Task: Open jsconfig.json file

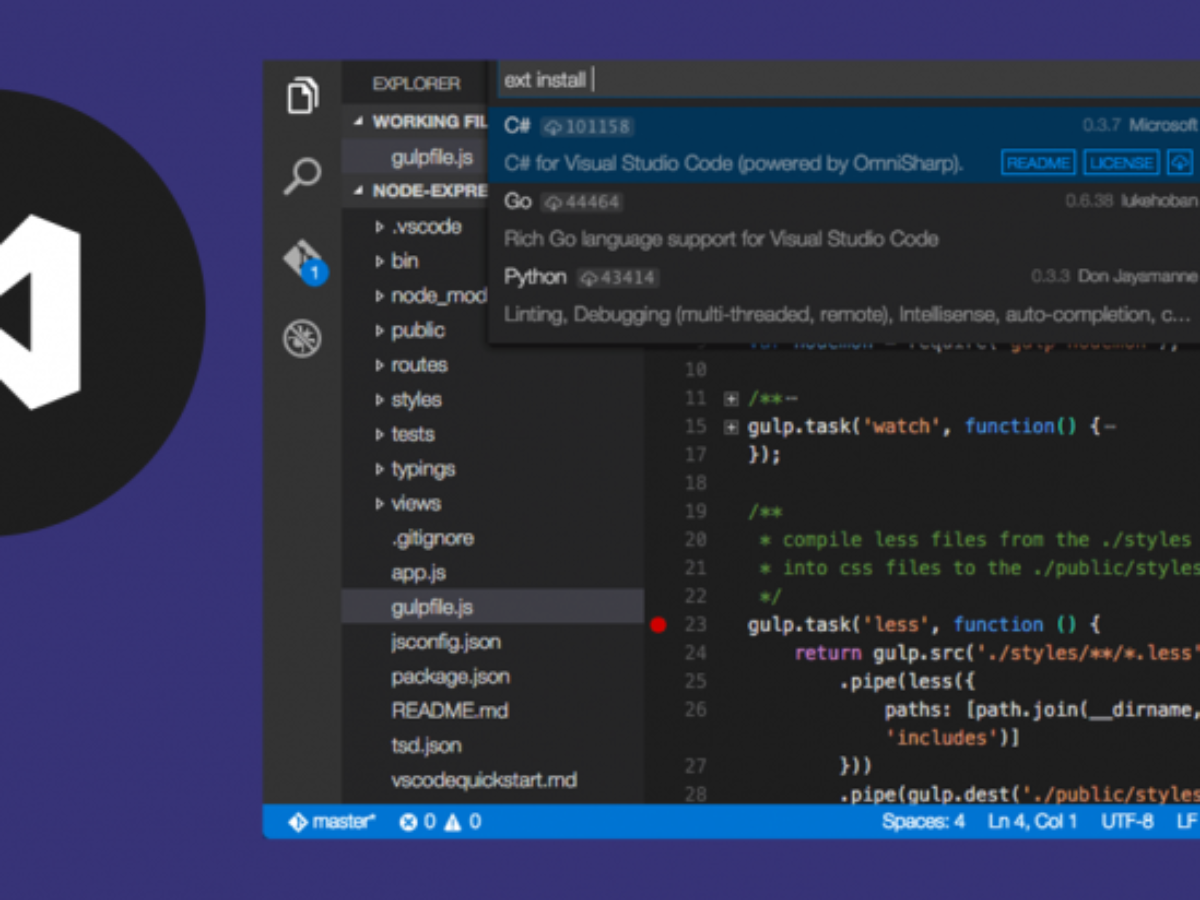Action: [x=446, y=642]
